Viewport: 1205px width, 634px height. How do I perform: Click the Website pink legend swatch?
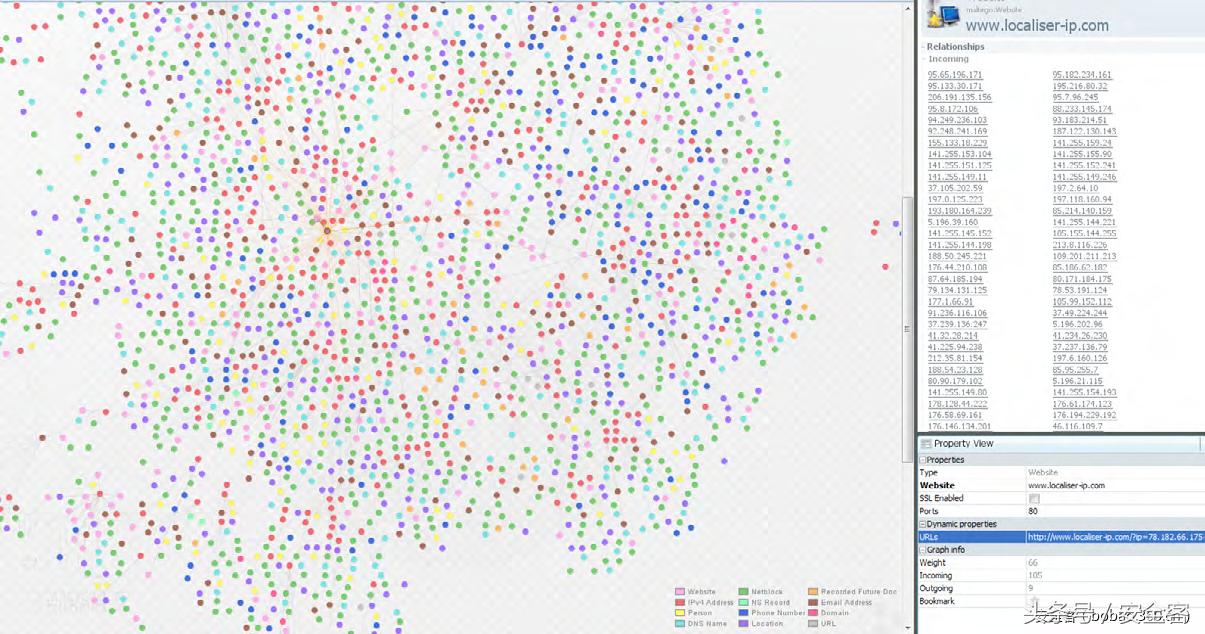point(680,593)
